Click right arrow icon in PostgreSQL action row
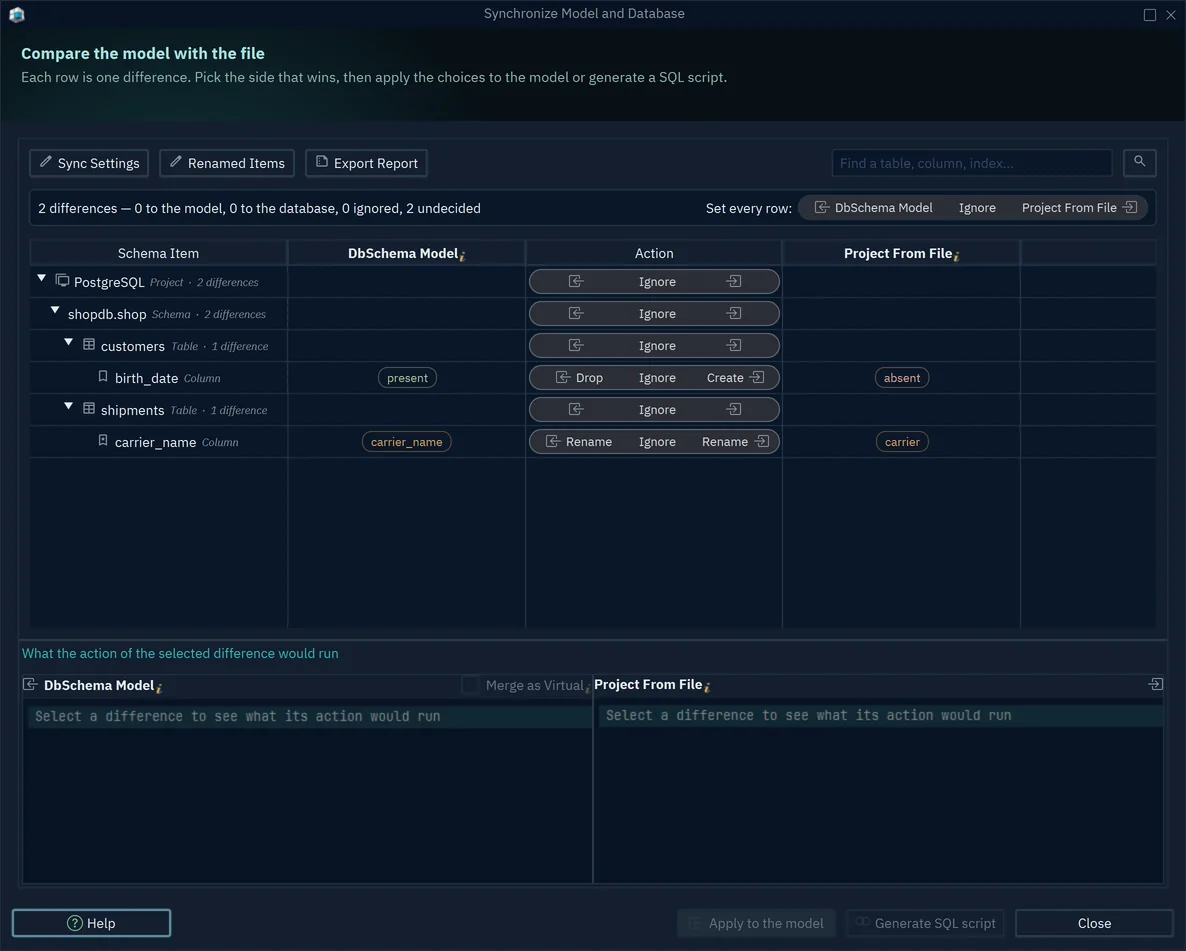This screenshot has width=1186, height=951. pos(734,281)
